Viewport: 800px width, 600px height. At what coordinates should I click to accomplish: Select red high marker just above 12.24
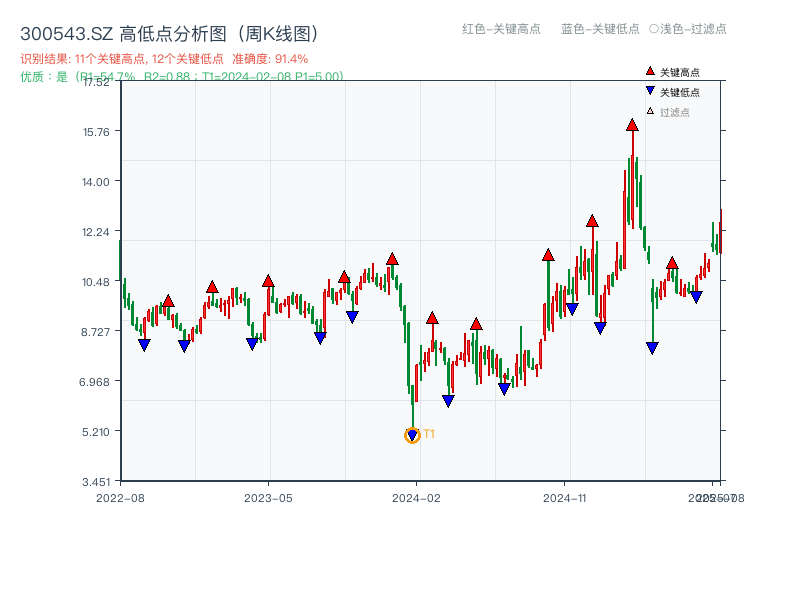coord(592,221)
